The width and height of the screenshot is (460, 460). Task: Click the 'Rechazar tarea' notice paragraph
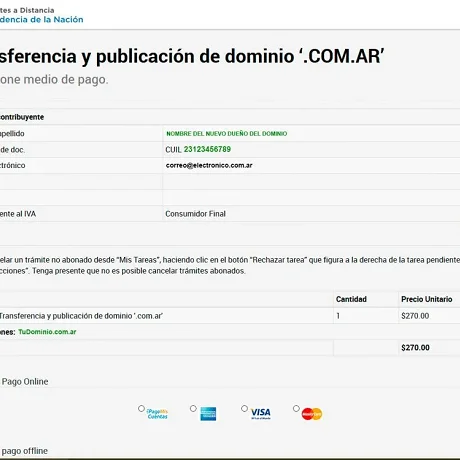coord(230,265)
